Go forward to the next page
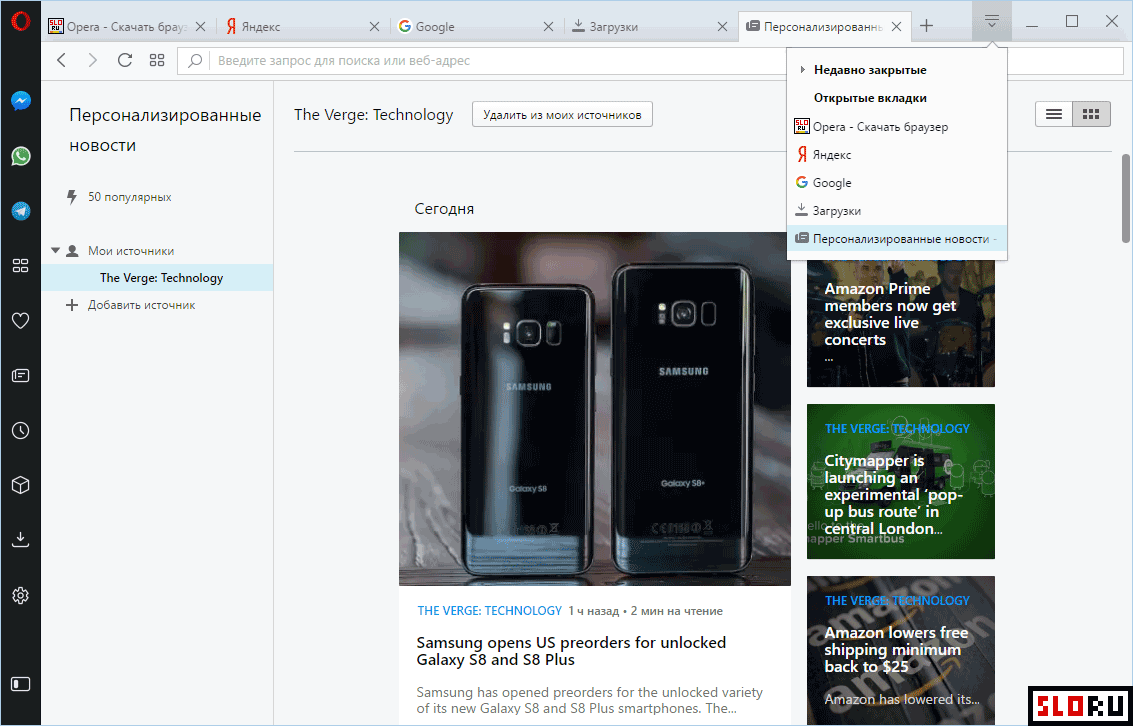 tap(92, 60)
